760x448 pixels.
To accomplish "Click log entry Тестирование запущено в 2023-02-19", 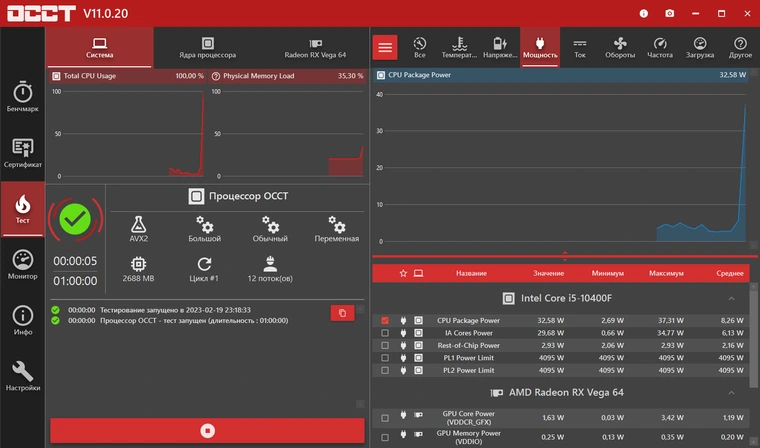I will [x=175, y=310].
